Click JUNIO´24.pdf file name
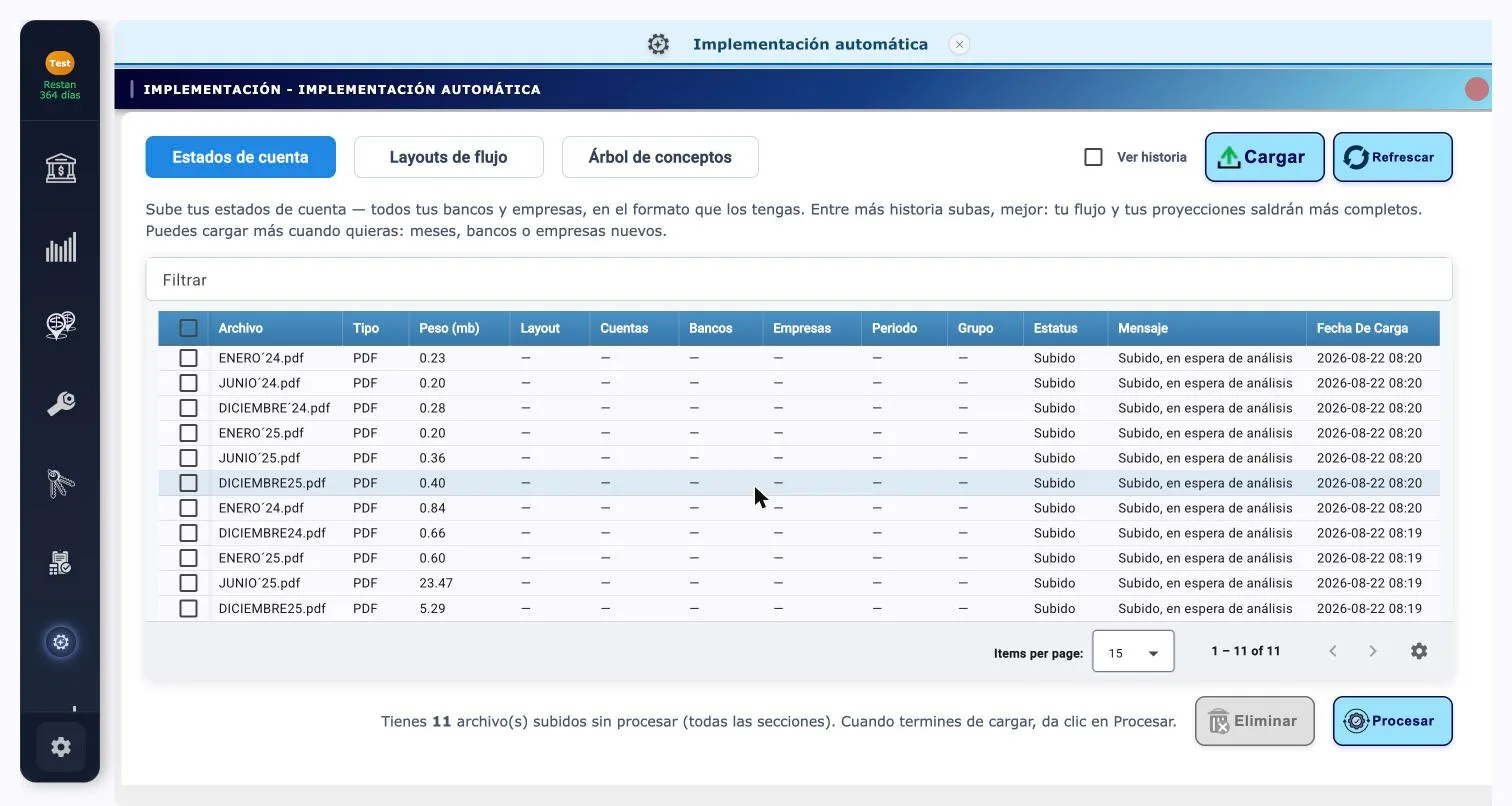 [259, 383]
